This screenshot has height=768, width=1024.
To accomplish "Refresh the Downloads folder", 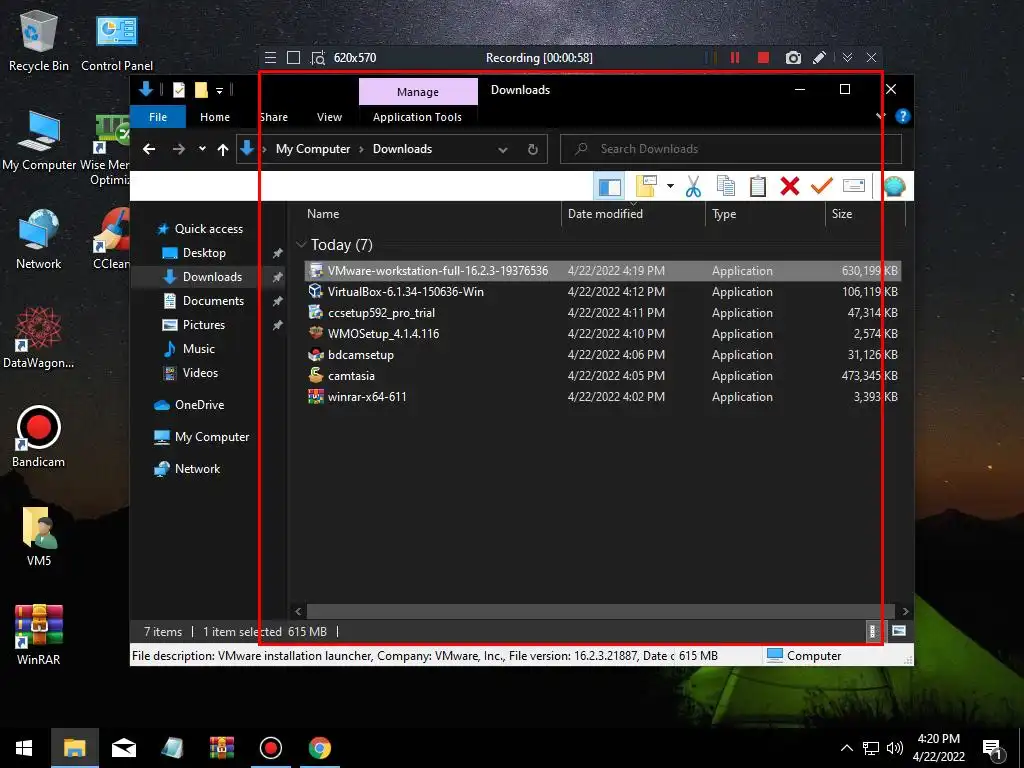I will tap(533, 150).
